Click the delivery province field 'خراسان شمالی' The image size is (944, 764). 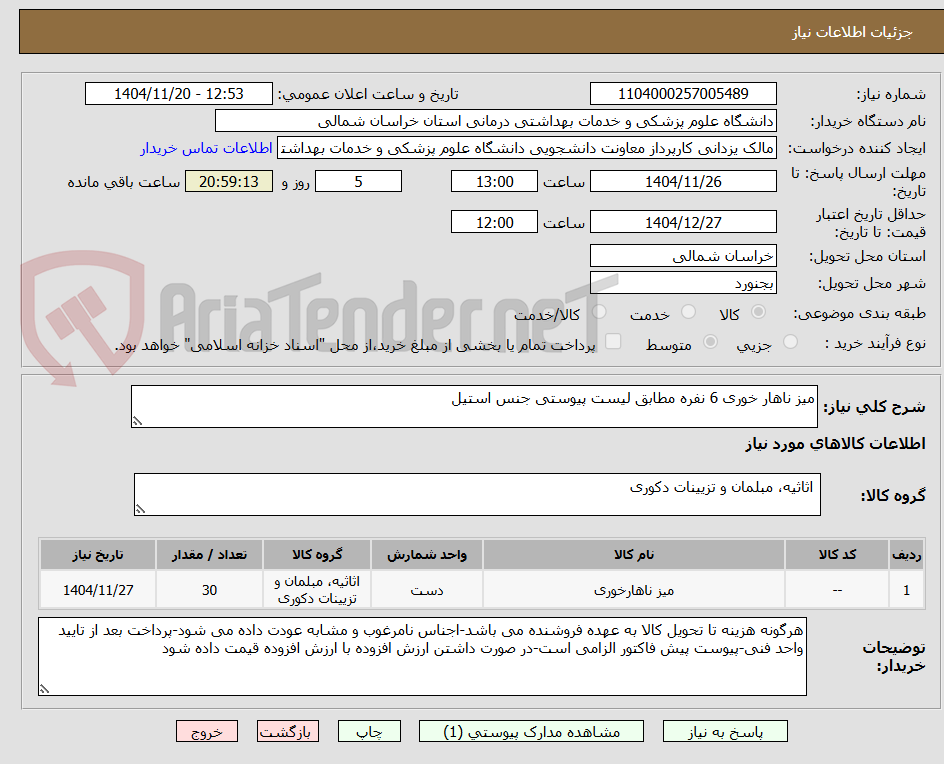tap(683, 256)
